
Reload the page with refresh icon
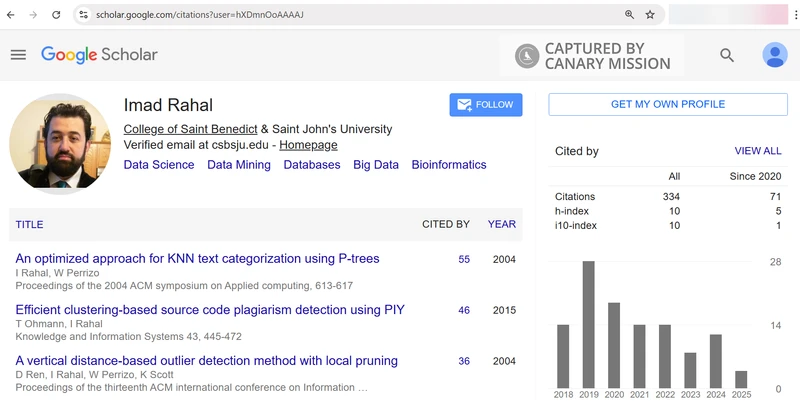point(56,15)
